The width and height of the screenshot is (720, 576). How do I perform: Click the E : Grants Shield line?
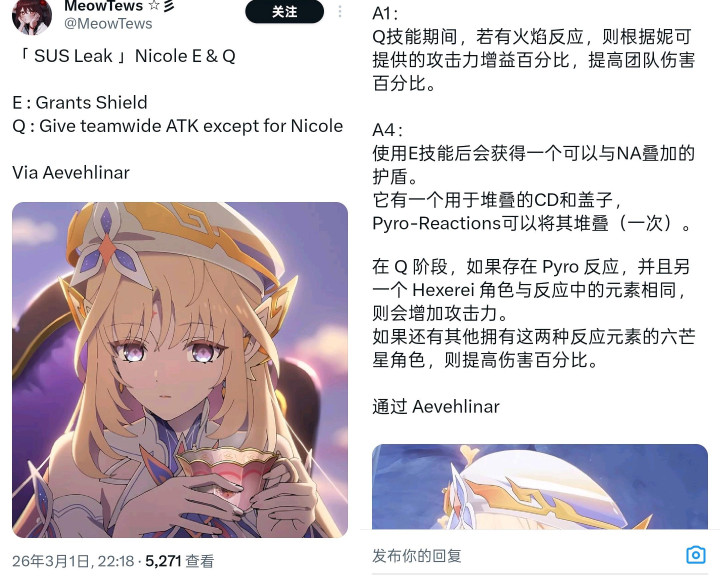coord(80,102)
